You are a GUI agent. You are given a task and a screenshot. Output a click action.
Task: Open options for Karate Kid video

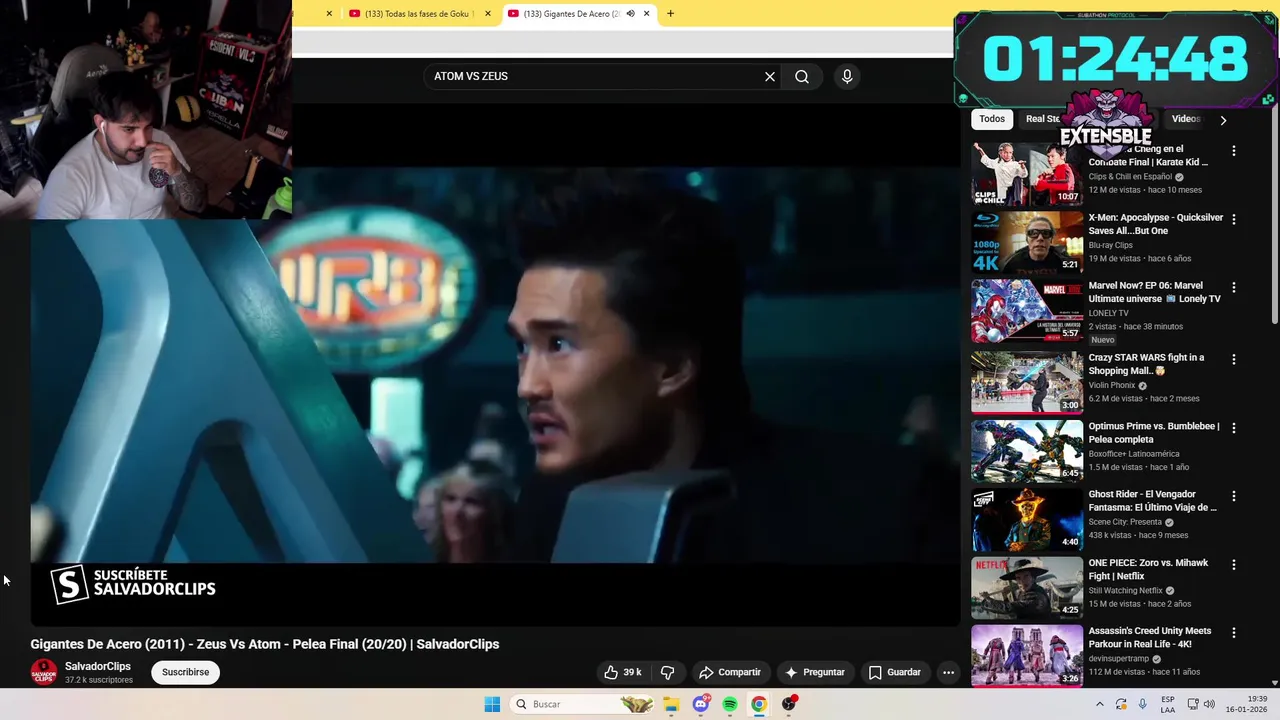1234,151
